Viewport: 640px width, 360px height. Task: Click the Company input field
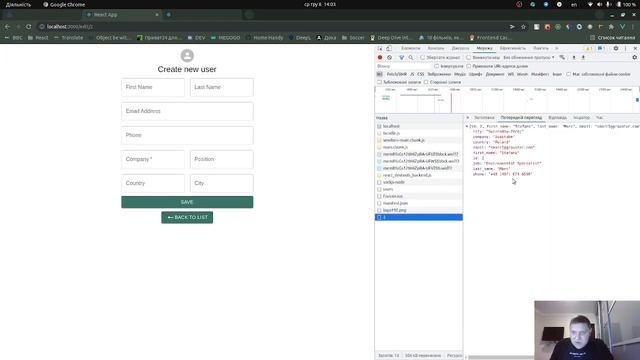153,160
